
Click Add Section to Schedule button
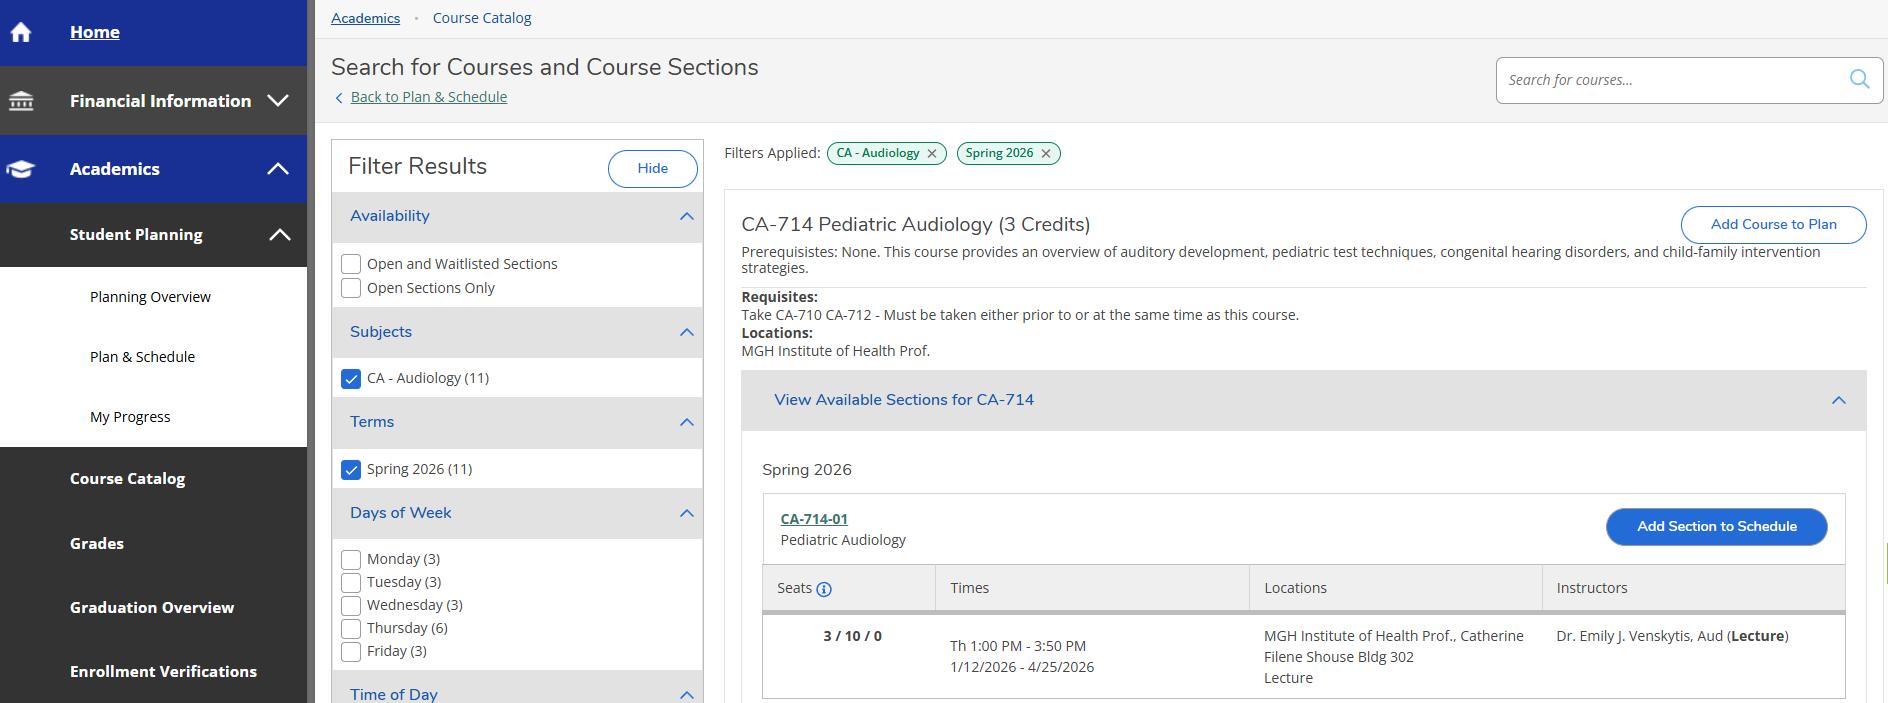pos(1716,527)
